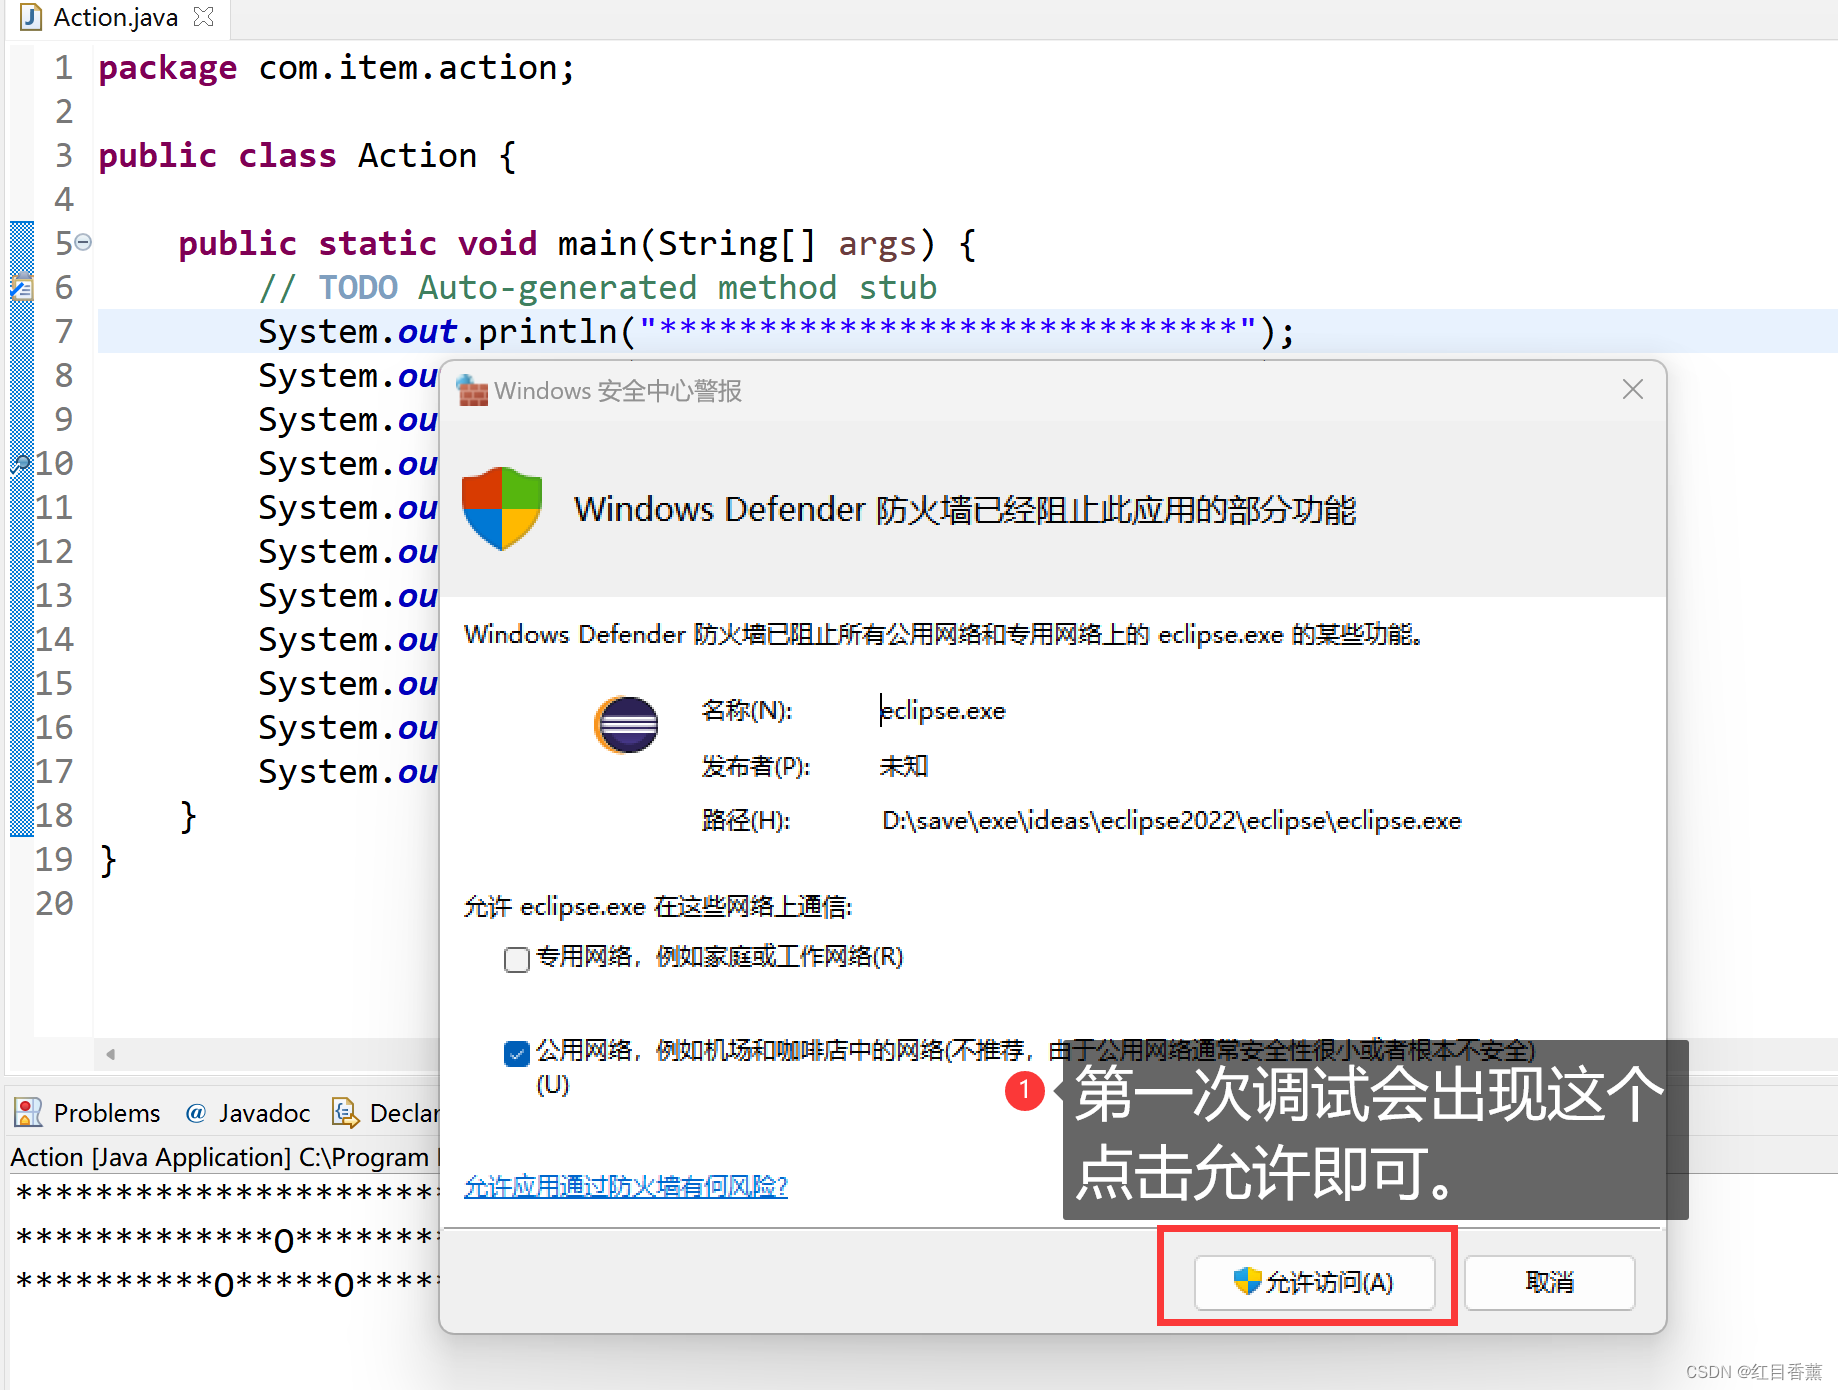Open the firewall risk help link
Image resolution: width=1838 pixels, height=1390 pixels.
click(x=626, y=1186)
